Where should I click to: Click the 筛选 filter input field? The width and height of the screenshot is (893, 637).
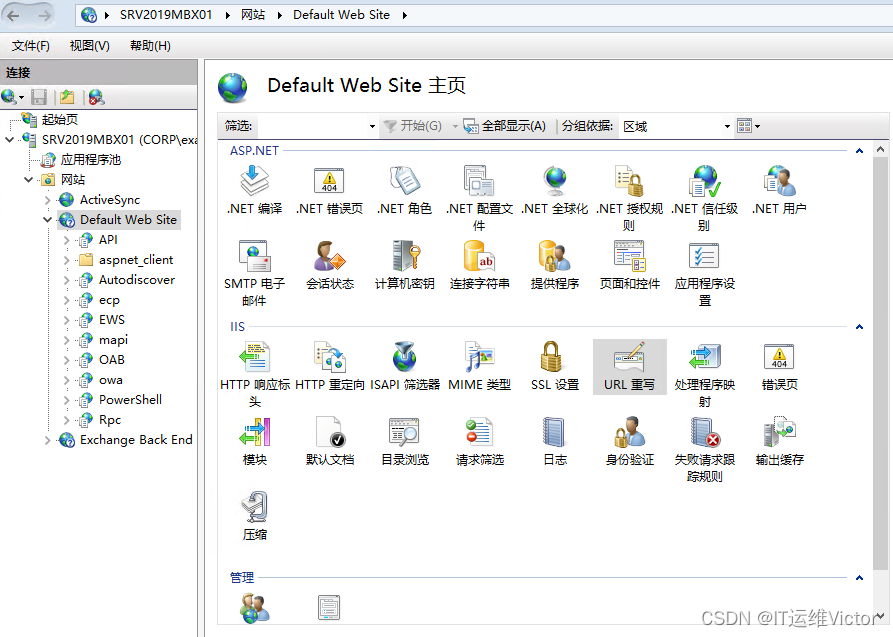[312, 126]
